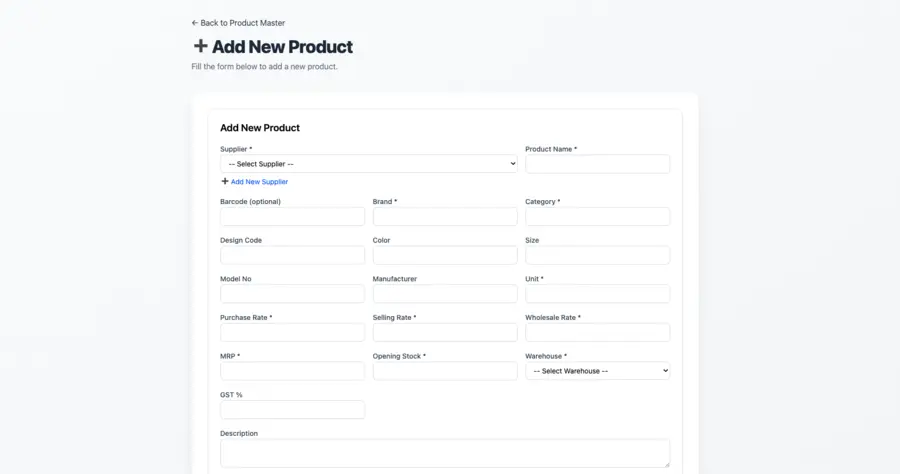Click the Model No field
The width and height of the screenshot is (900, 474).
[x=292, y=294]
